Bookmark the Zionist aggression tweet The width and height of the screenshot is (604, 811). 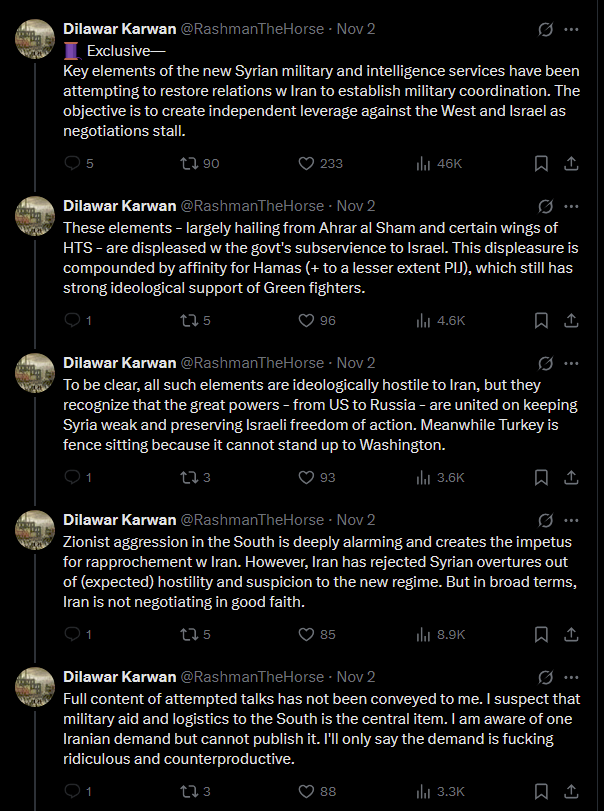click(x=541, y=634)
